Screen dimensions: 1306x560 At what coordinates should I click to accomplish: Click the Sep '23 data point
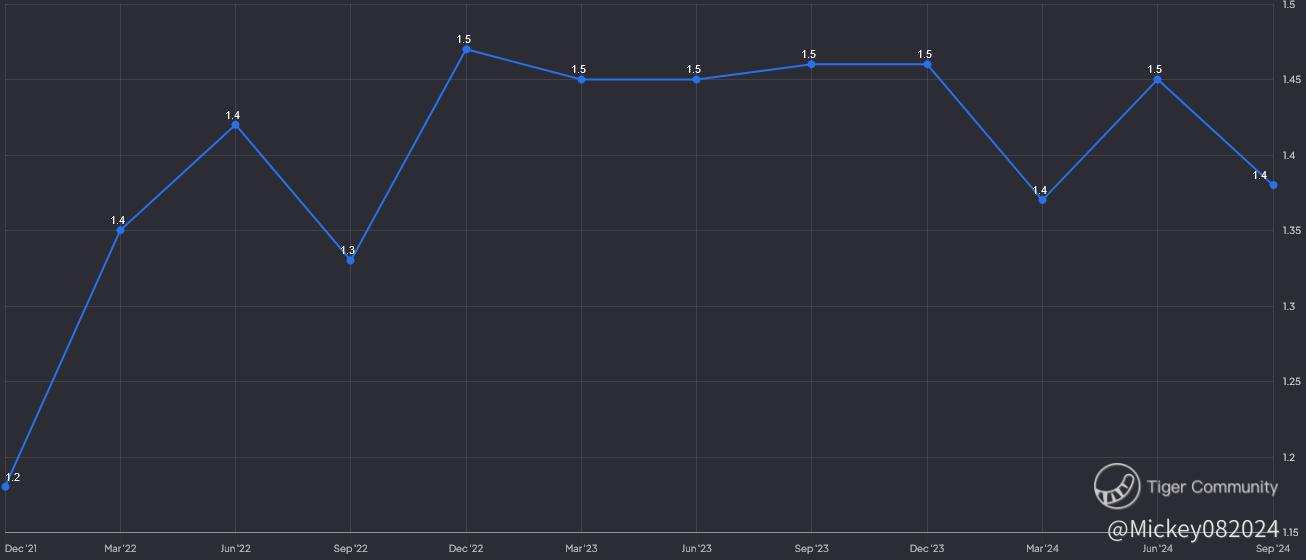click(811, 64)
